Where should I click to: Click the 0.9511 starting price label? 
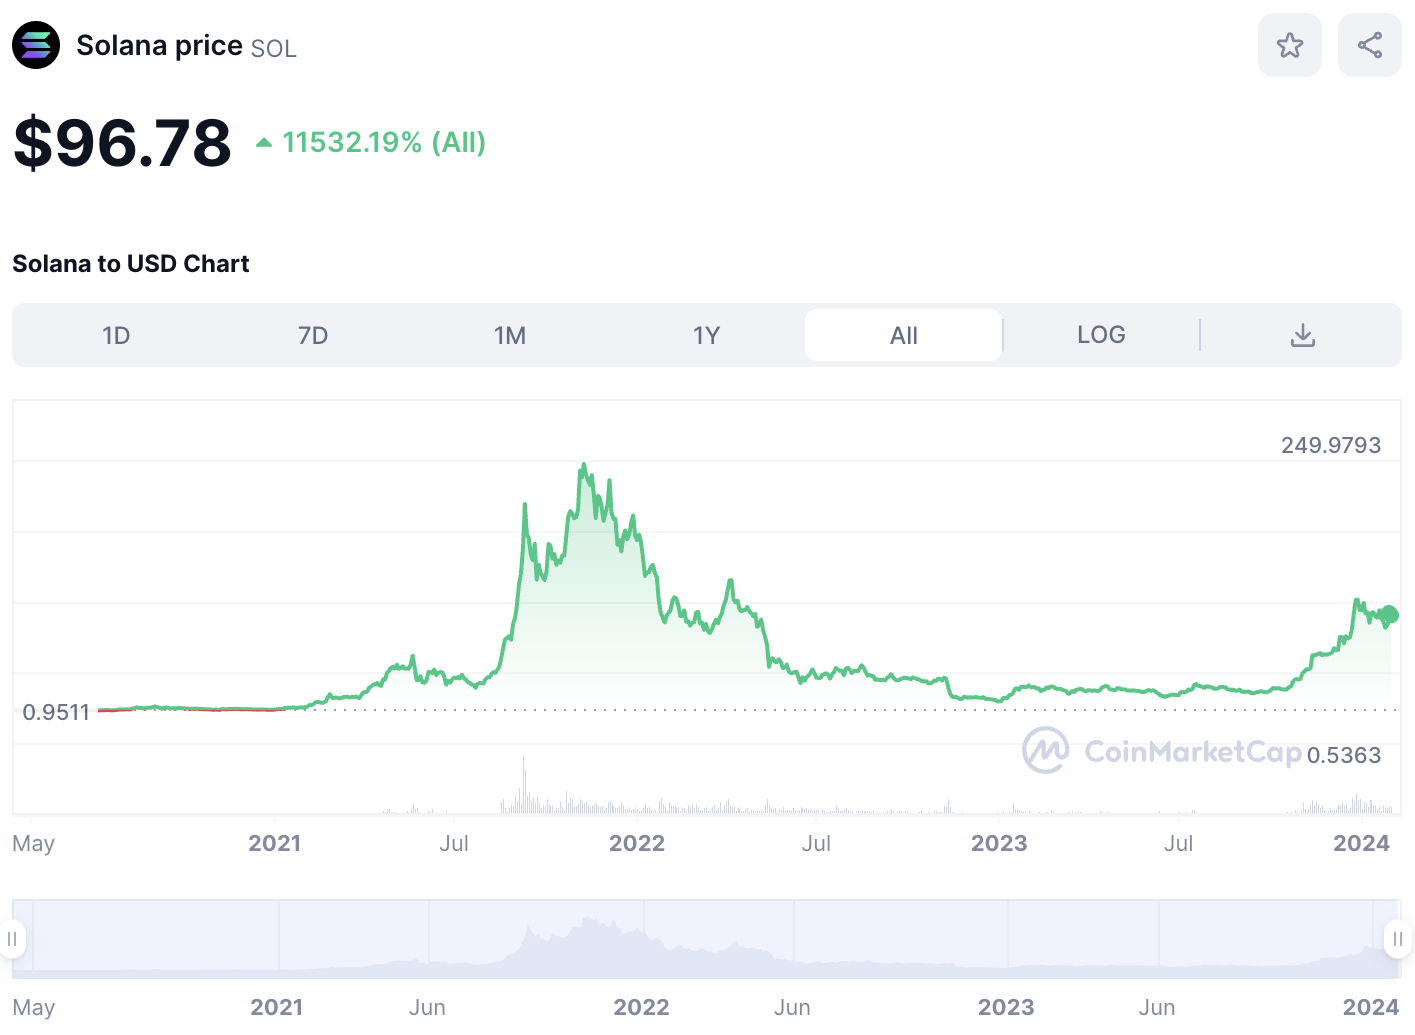coord(56,712)
